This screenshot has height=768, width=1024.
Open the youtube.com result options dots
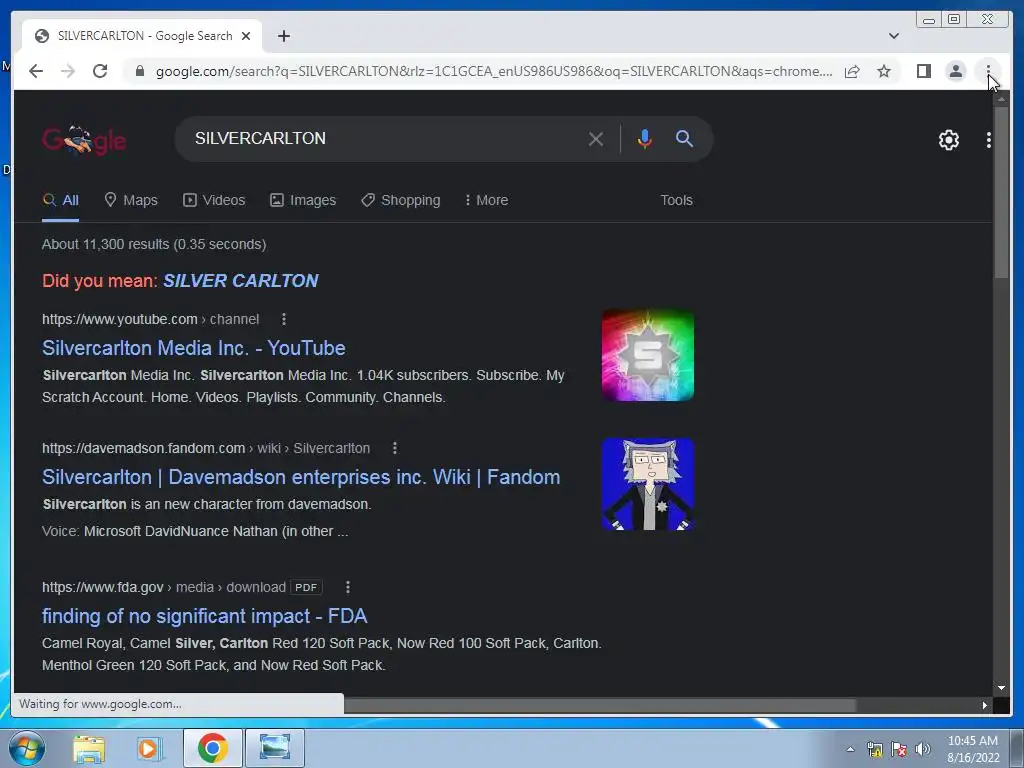(283, 319)
